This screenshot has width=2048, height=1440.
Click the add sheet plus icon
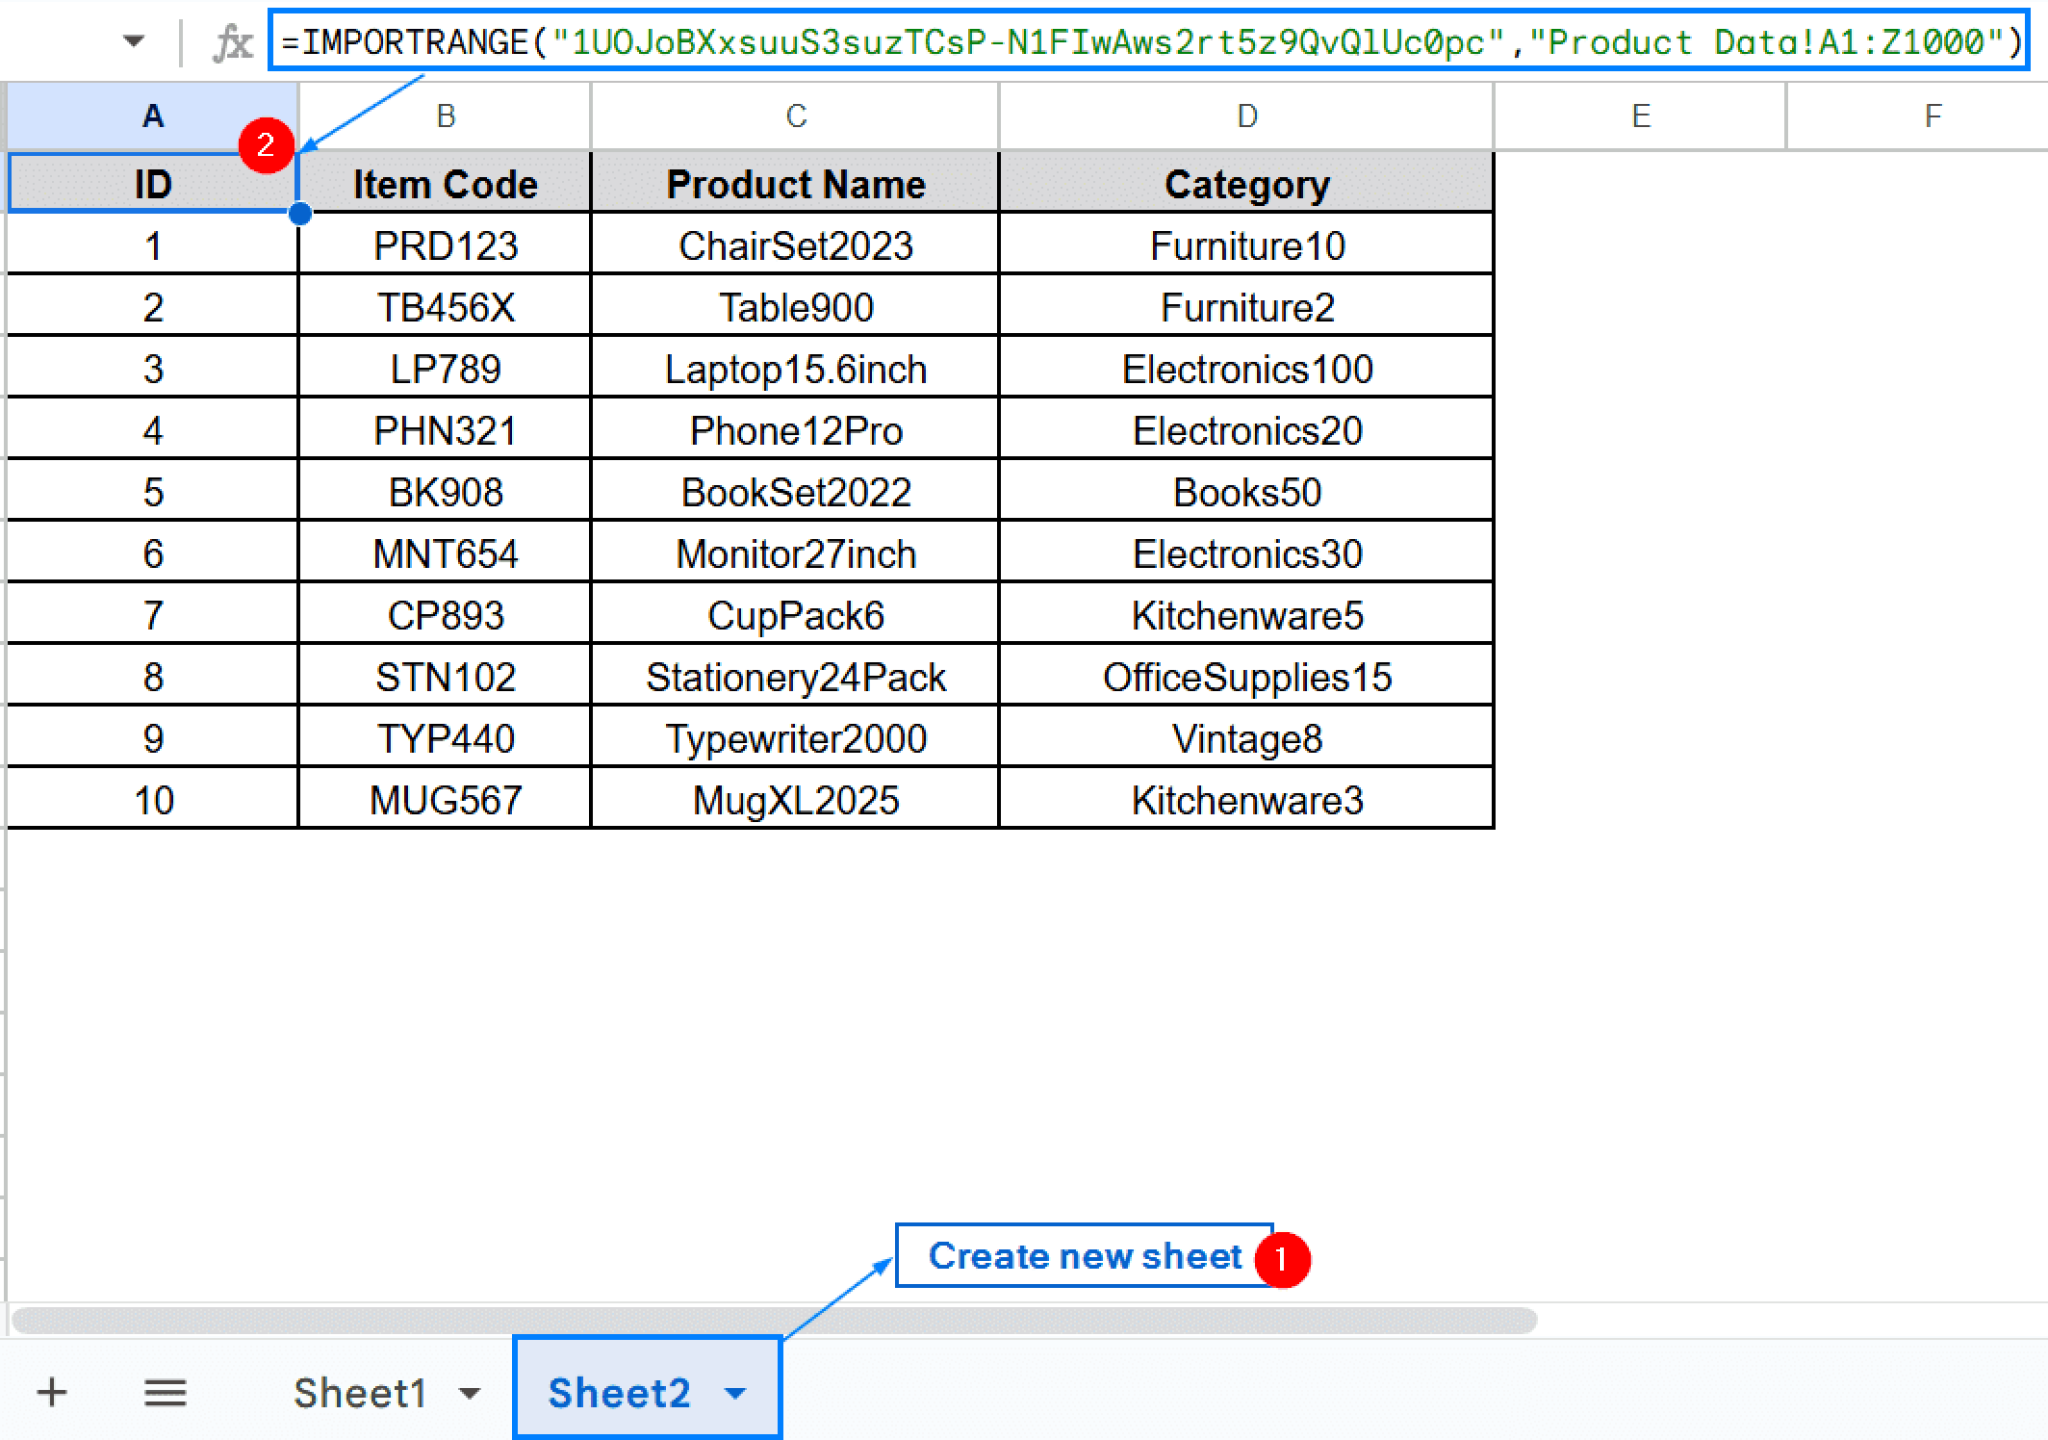[52, 1391]
